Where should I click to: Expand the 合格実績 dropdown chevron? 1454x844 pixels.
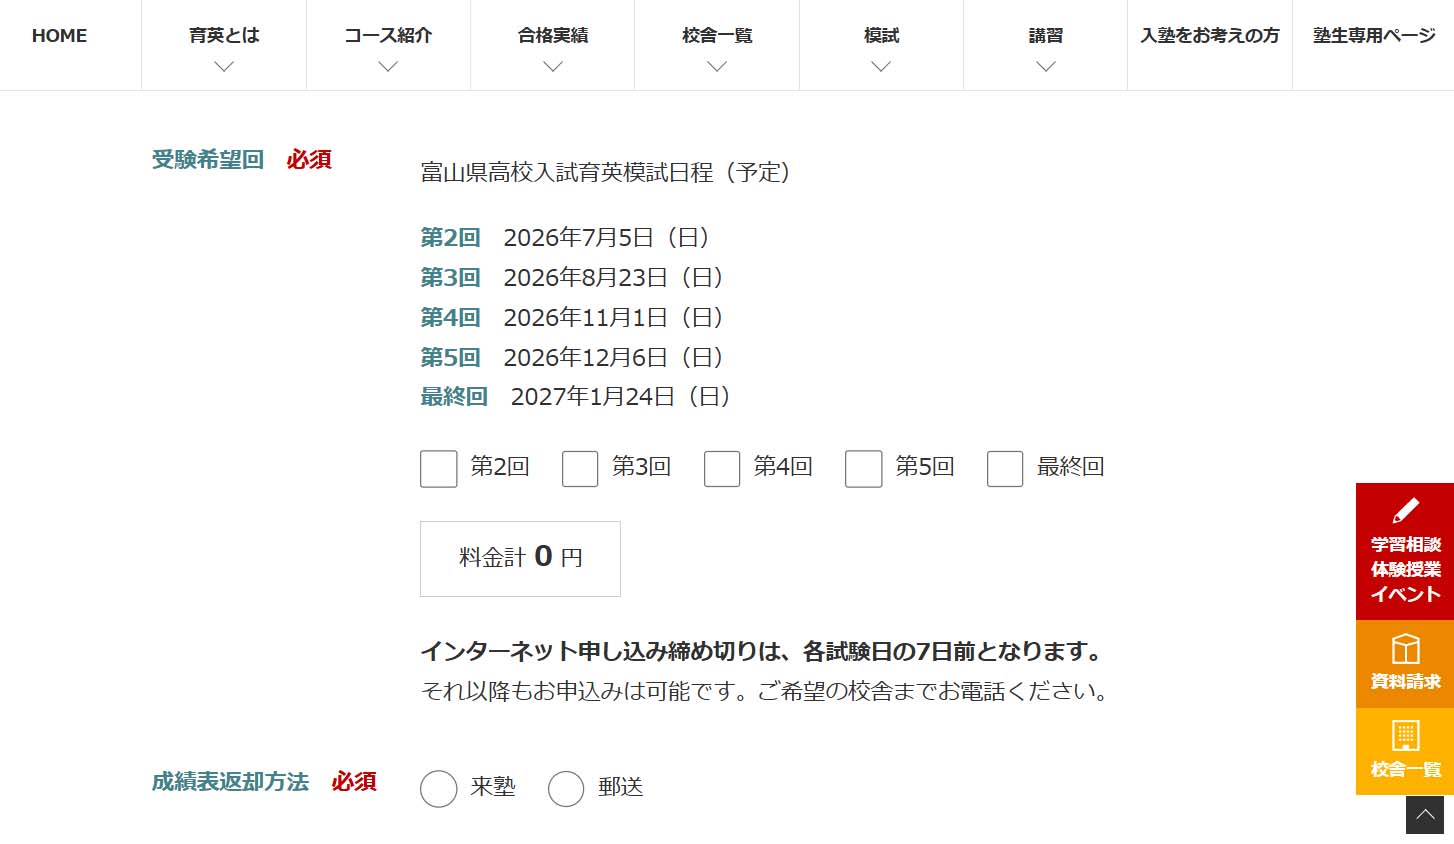coord(553,66)
